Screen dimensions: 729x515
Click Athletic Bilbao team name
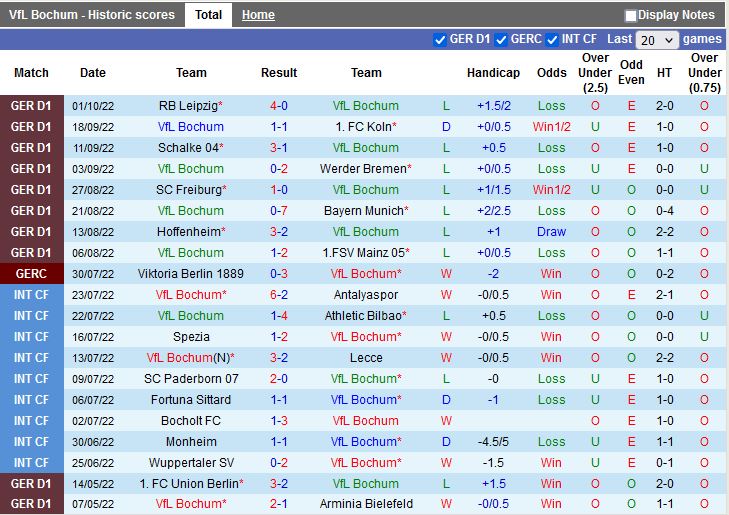pyautogui.click(x=363, y=316)
